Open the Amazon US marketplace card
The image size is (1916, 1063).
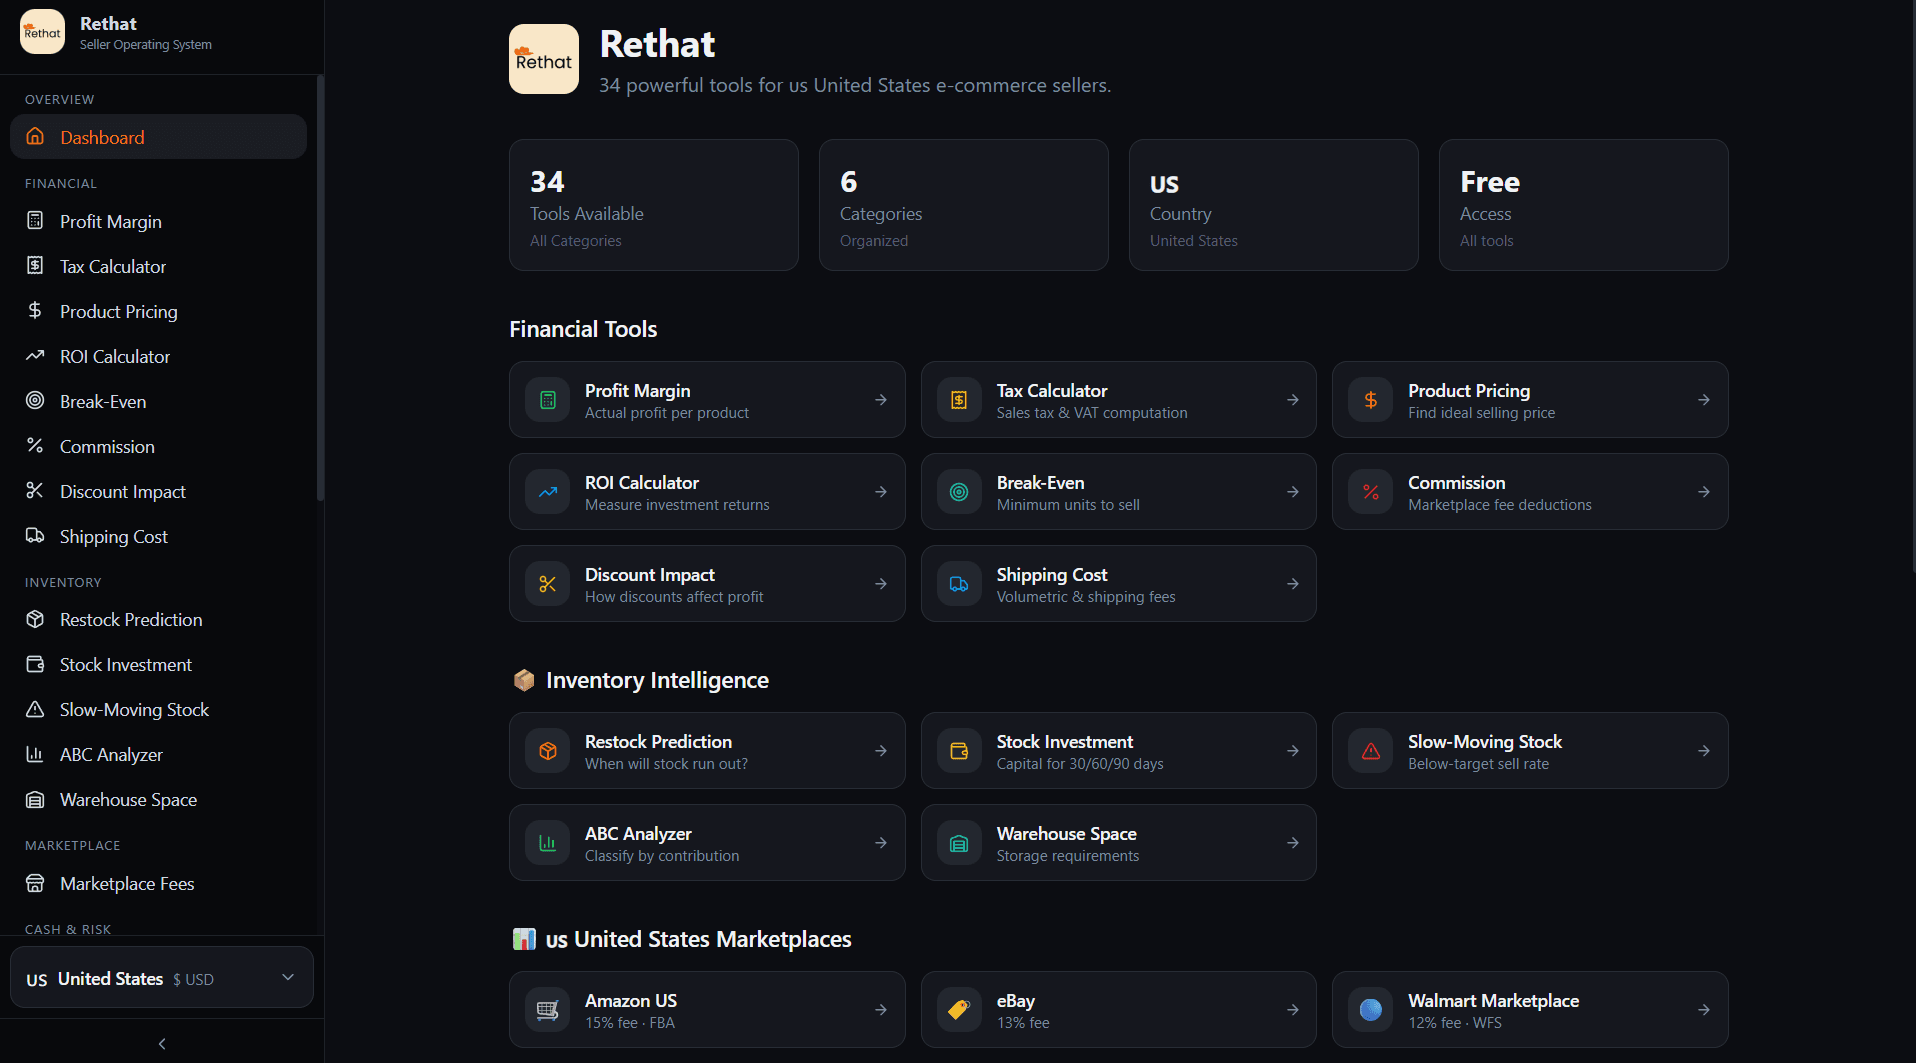[x=707, y=1009]
